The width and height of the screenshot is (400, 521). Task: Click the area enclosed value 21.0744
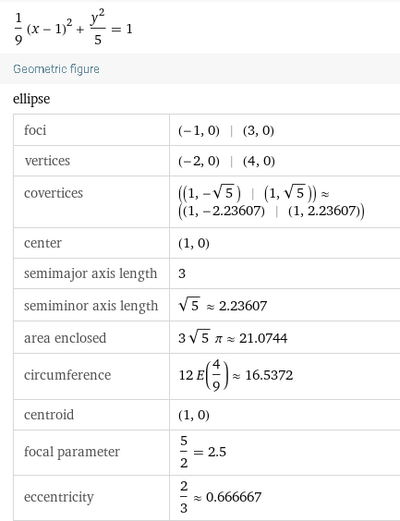[263, 338]
